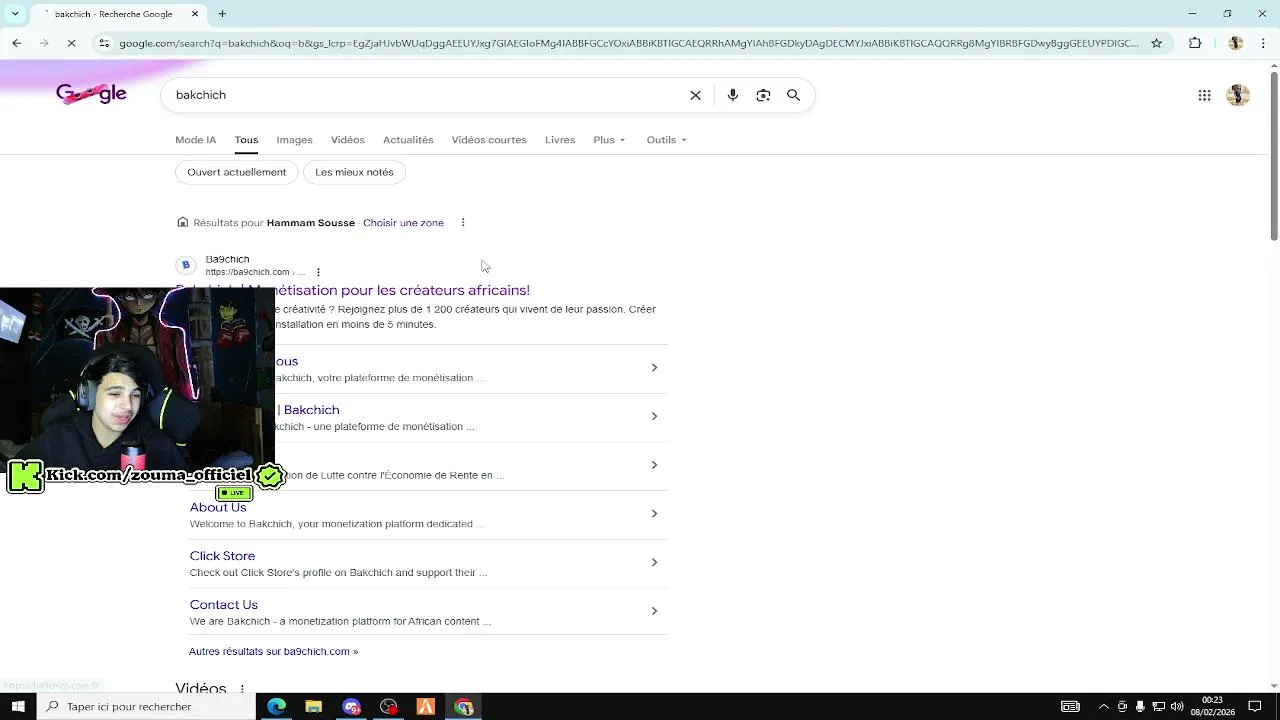
Task: Switch to the Mode IA tab
Action: pos(196,140)
